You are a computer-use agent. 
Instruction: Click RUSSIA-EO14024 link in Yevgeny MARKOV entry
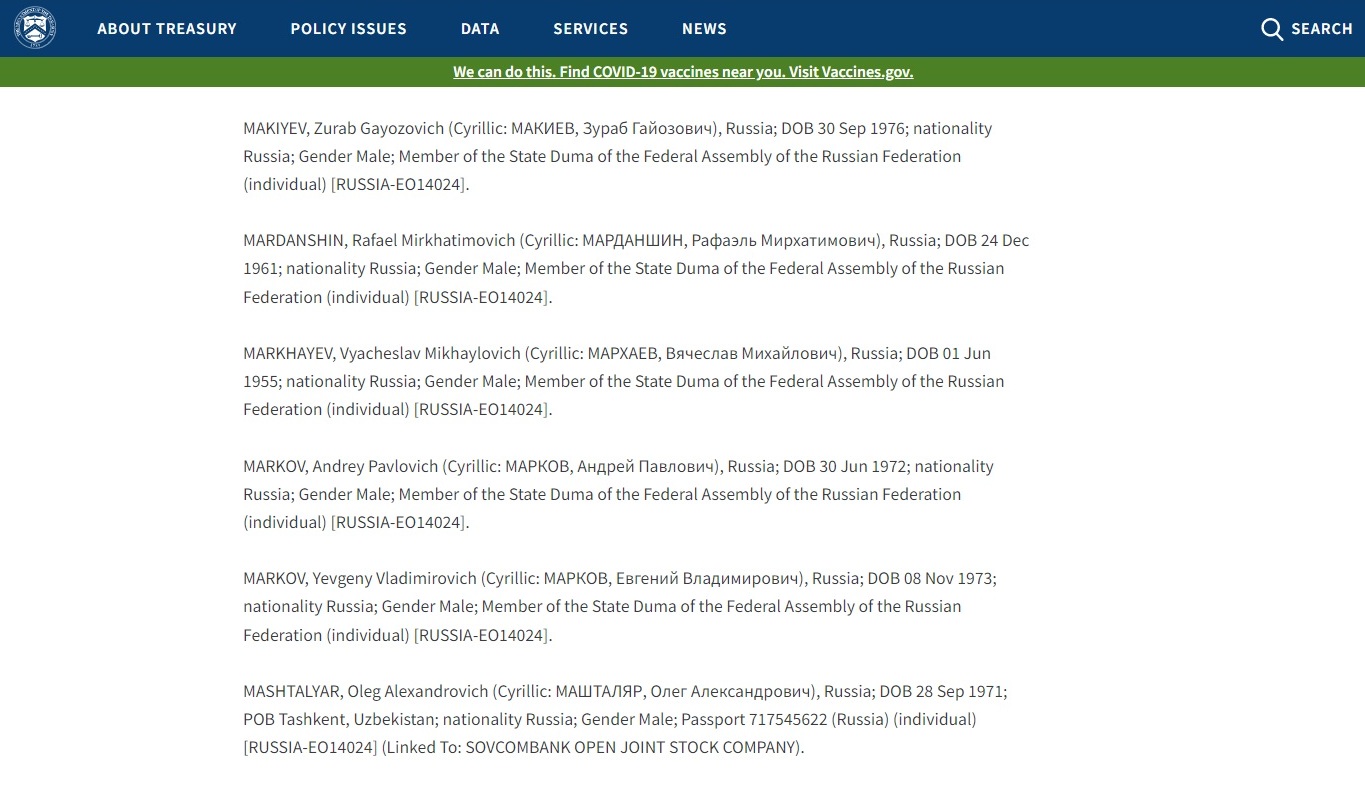tap(480, 636)
